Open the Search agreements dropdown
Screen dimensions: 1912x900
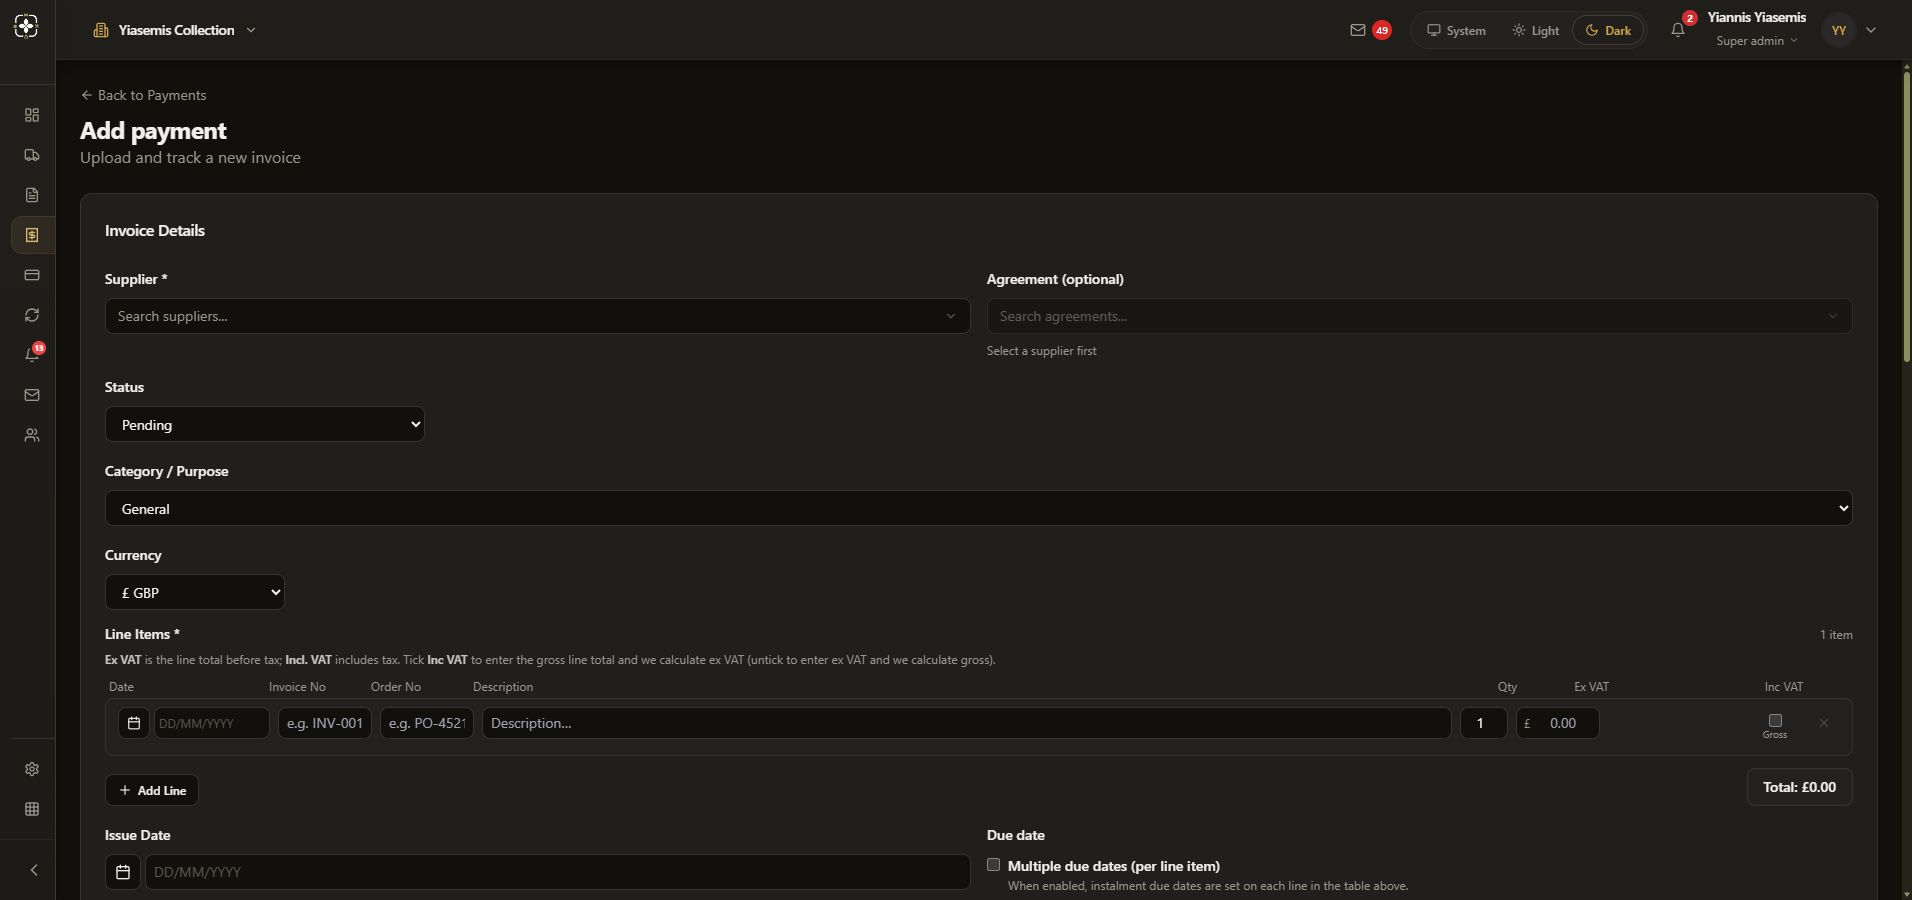tap(1419, 316)
